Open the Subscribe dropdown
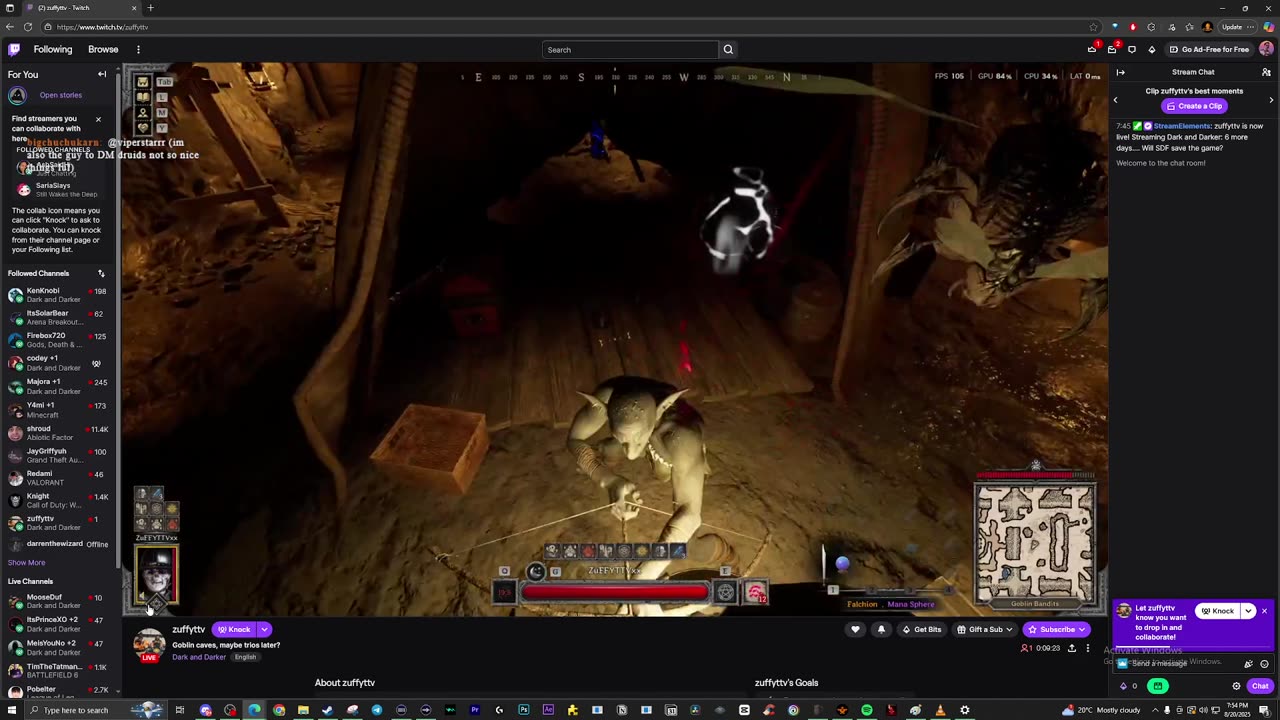The image size is (1280, 720). [x=1056, y=629]
